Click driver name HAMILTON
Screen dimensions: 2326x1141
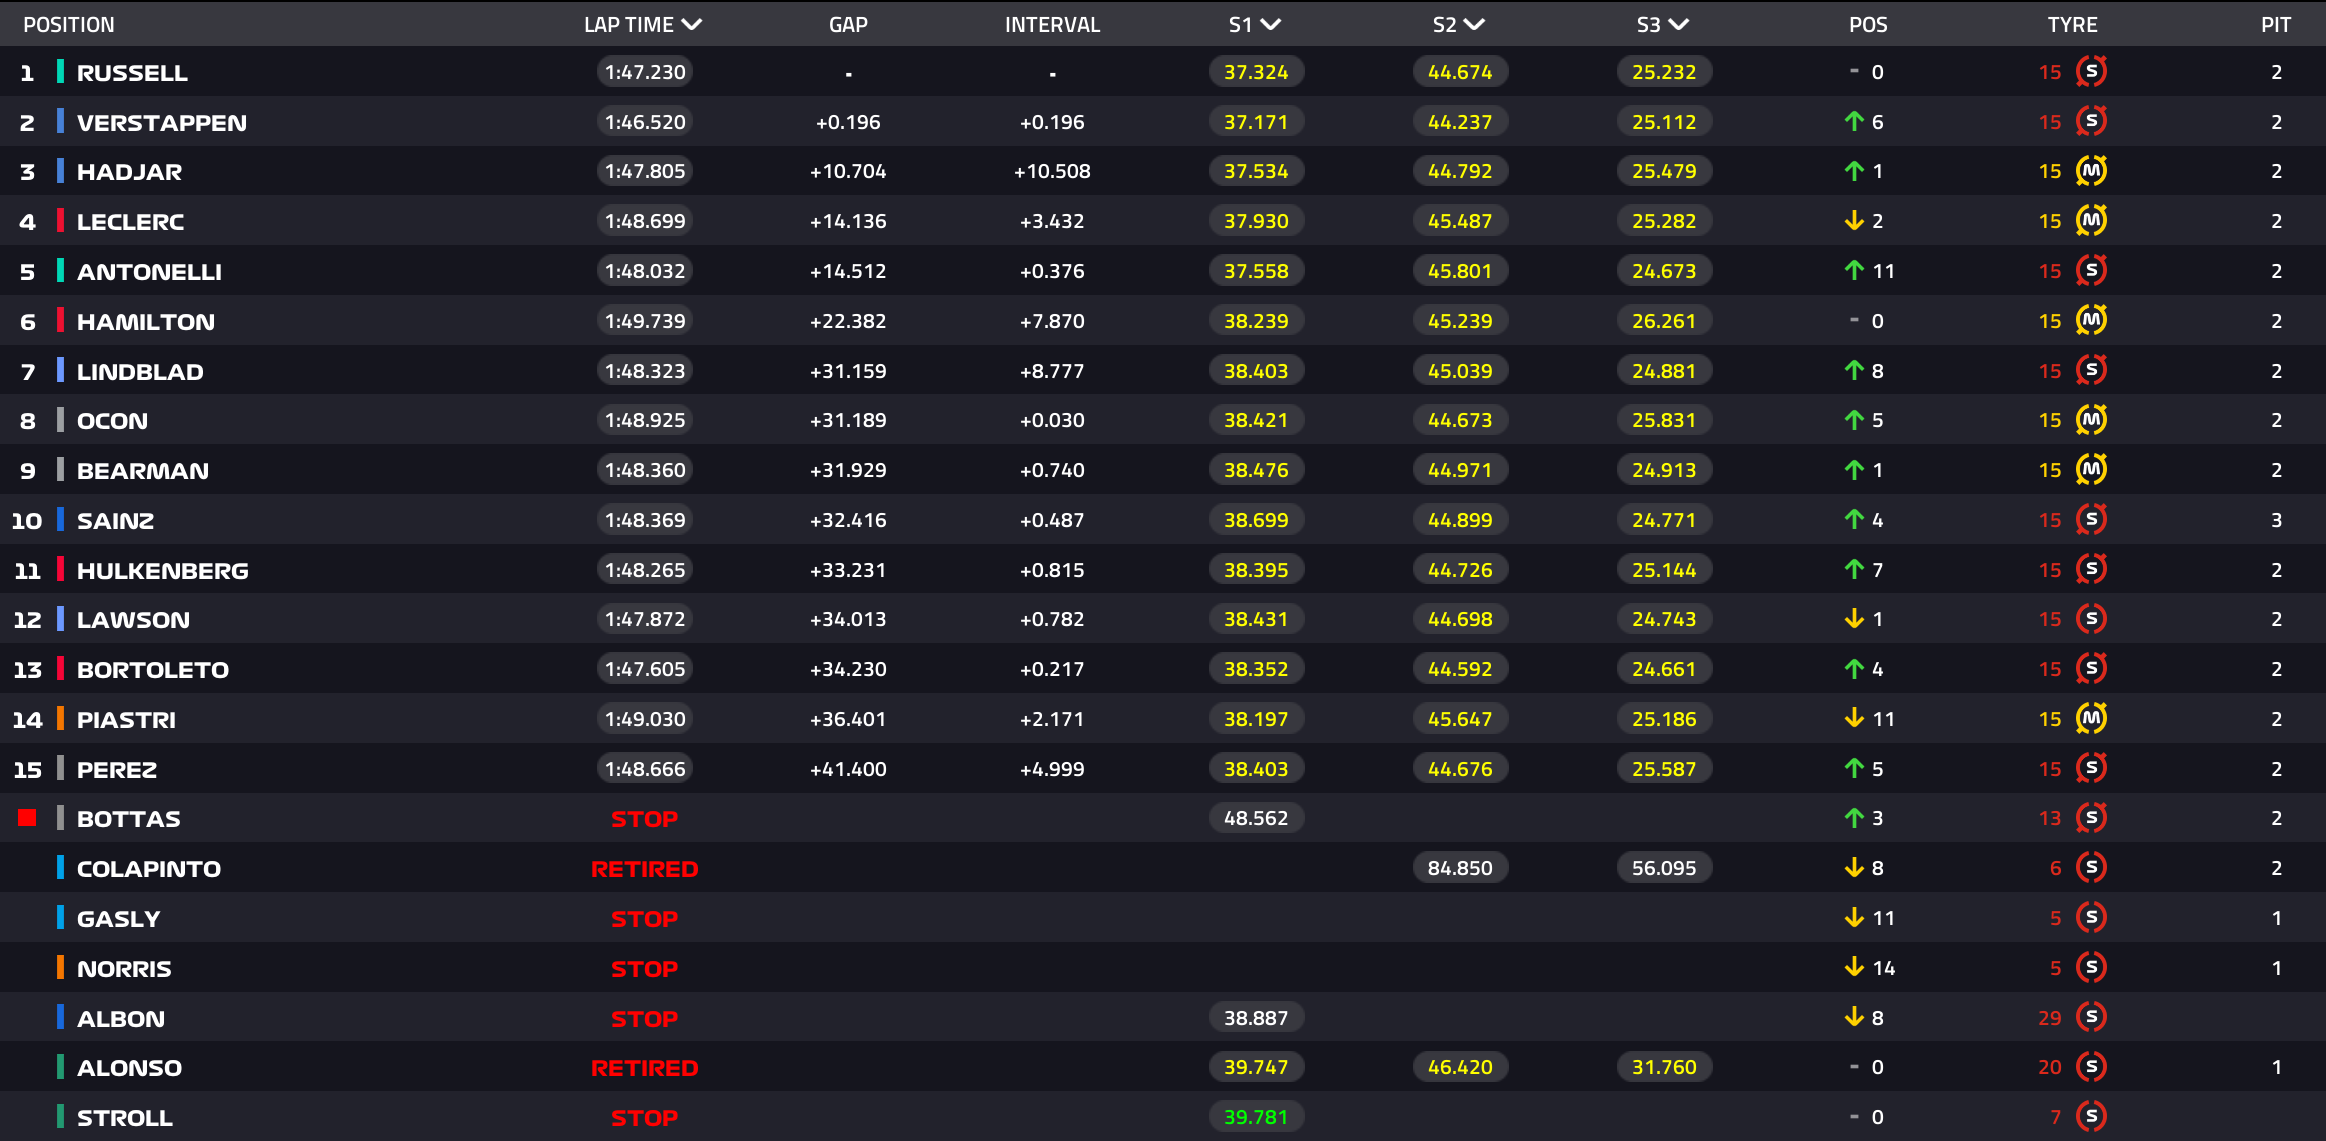[146, 322]
